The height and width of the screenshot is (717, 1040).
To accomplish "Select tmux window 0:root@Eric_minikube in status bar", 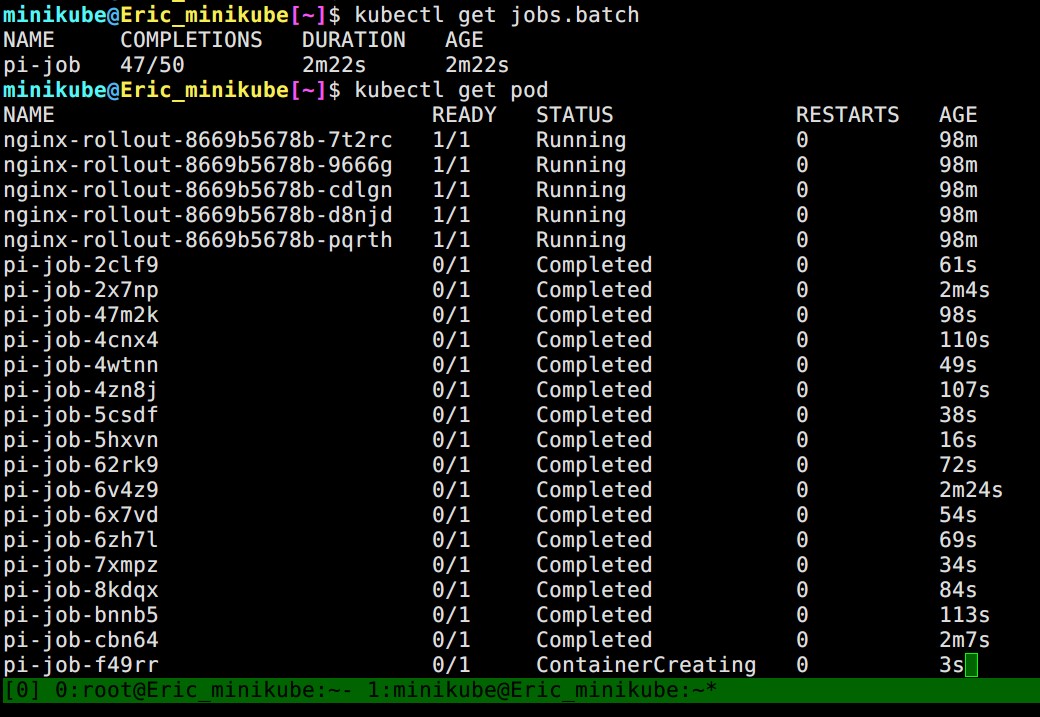I will pos(203,690).
